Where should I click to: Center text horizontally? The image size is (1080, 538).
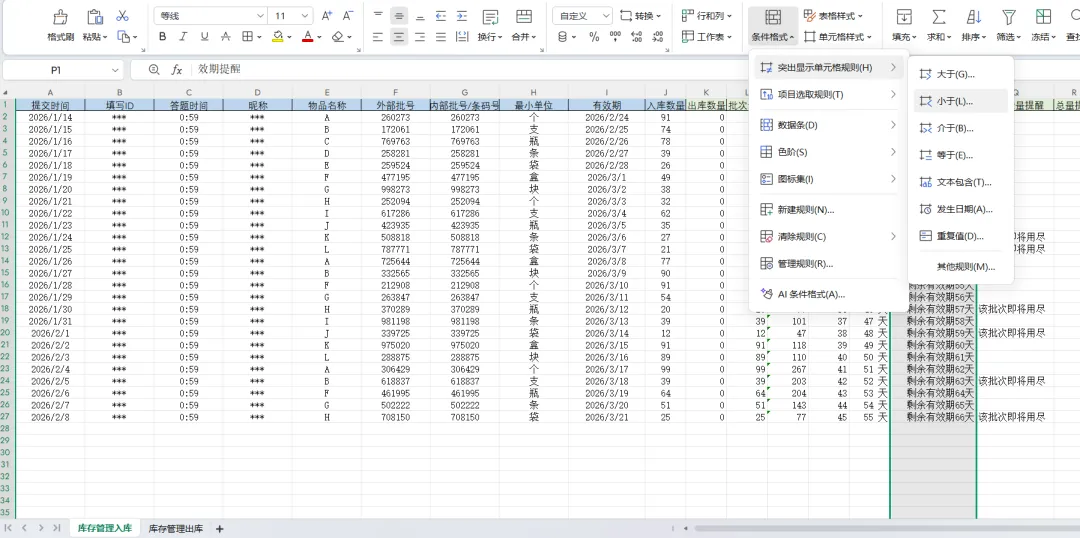pos(399,37)
